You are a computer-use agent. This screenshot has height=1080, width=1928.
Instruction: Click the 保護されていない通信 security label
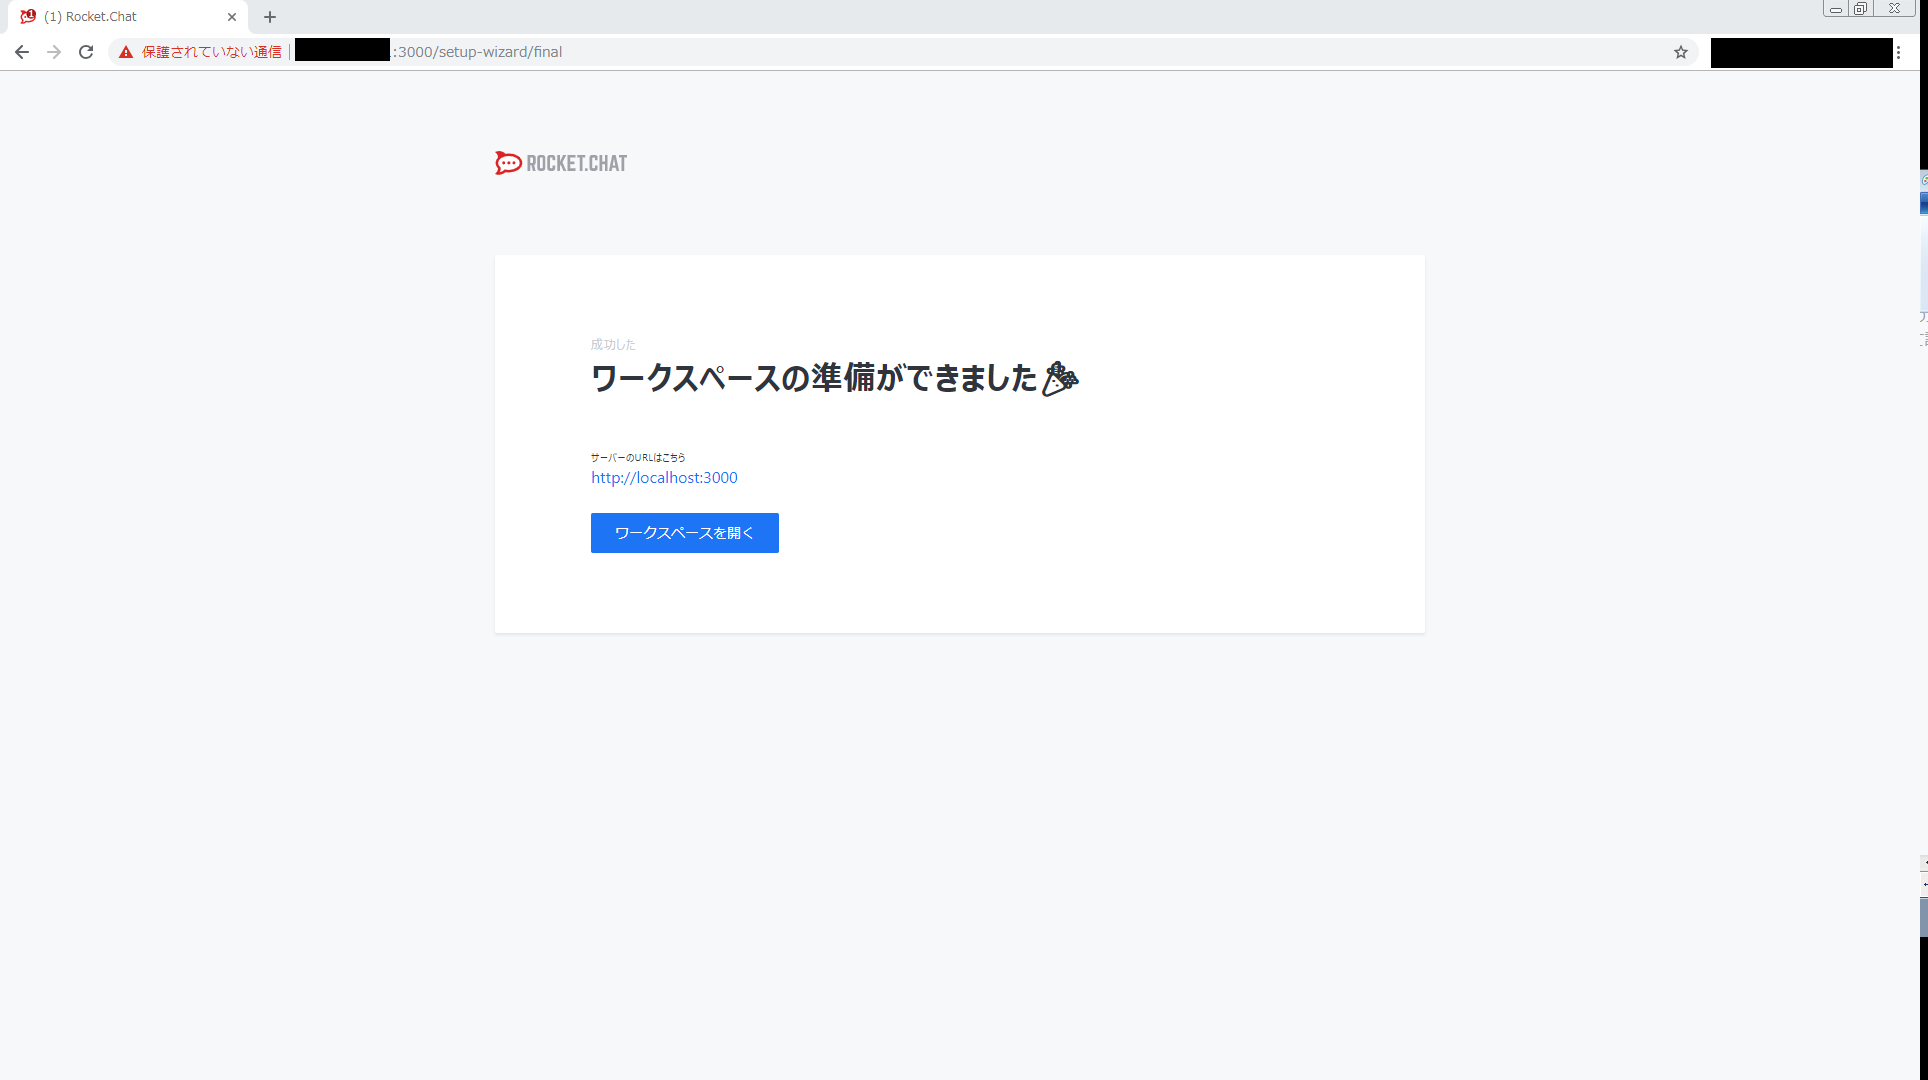[211, 52]
